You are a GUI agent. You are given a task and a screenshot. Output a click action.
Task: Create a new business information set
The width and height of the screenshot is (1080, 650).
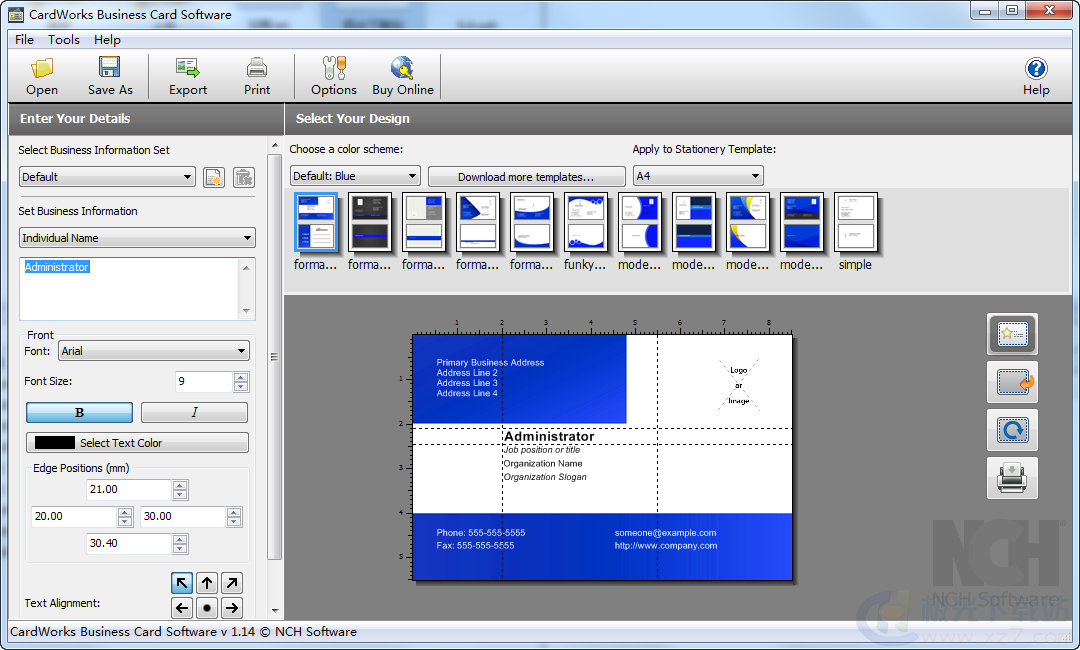[214, 176]
